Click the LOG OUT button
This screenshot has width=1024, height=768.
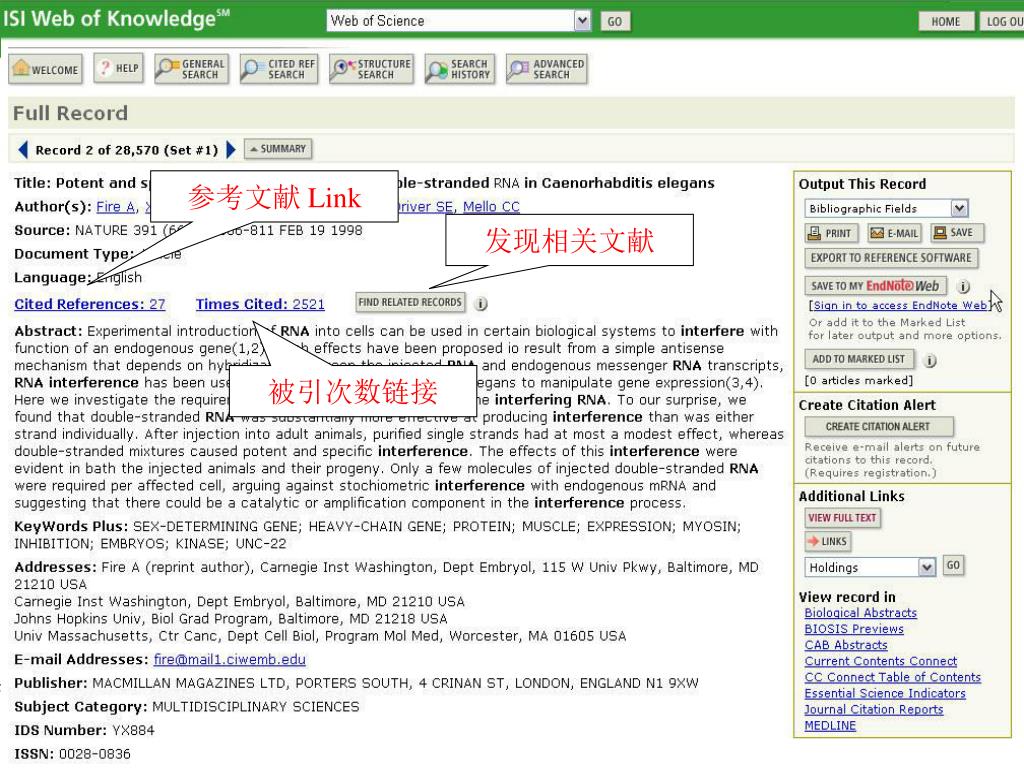pyautogui.click(x=1003, y=22)
